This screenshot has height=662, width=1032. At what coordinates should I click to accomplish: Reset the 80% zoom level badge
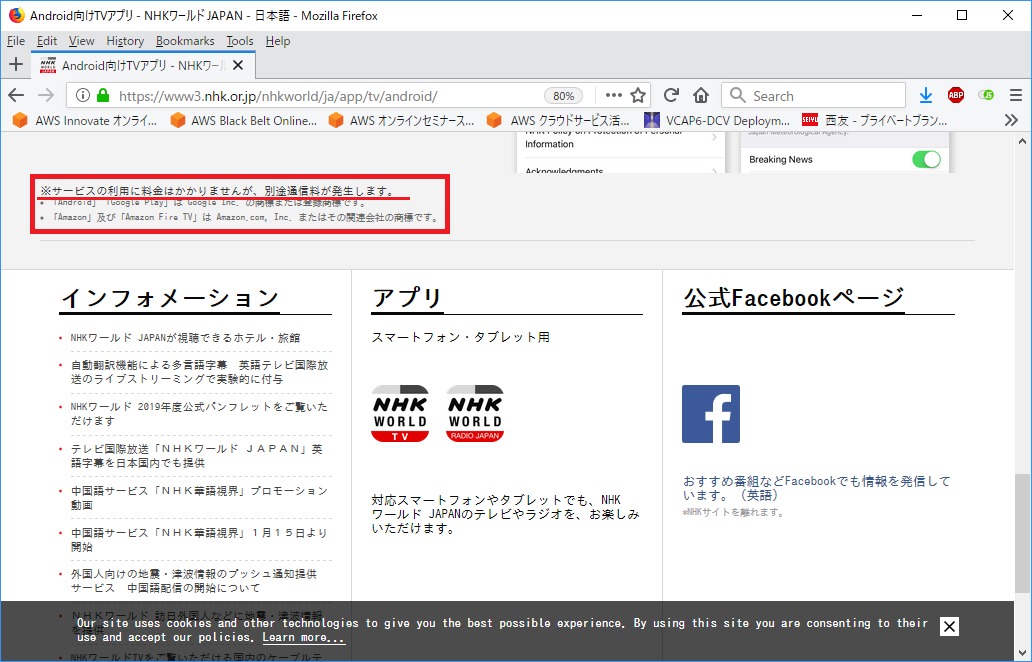564,96
